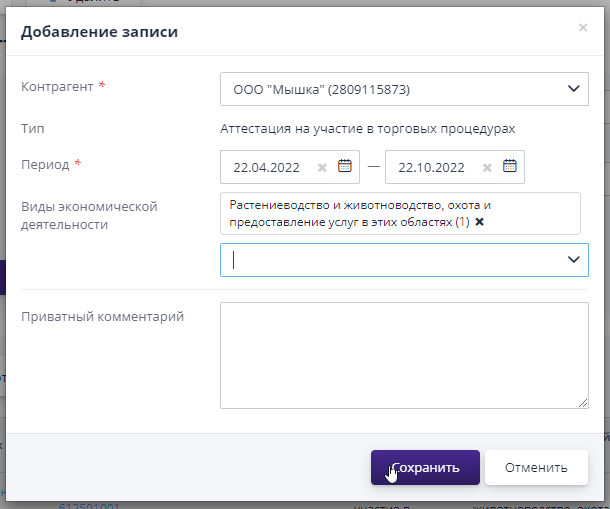
Task: Open the start date calendar picker
Action: (345, 167)
